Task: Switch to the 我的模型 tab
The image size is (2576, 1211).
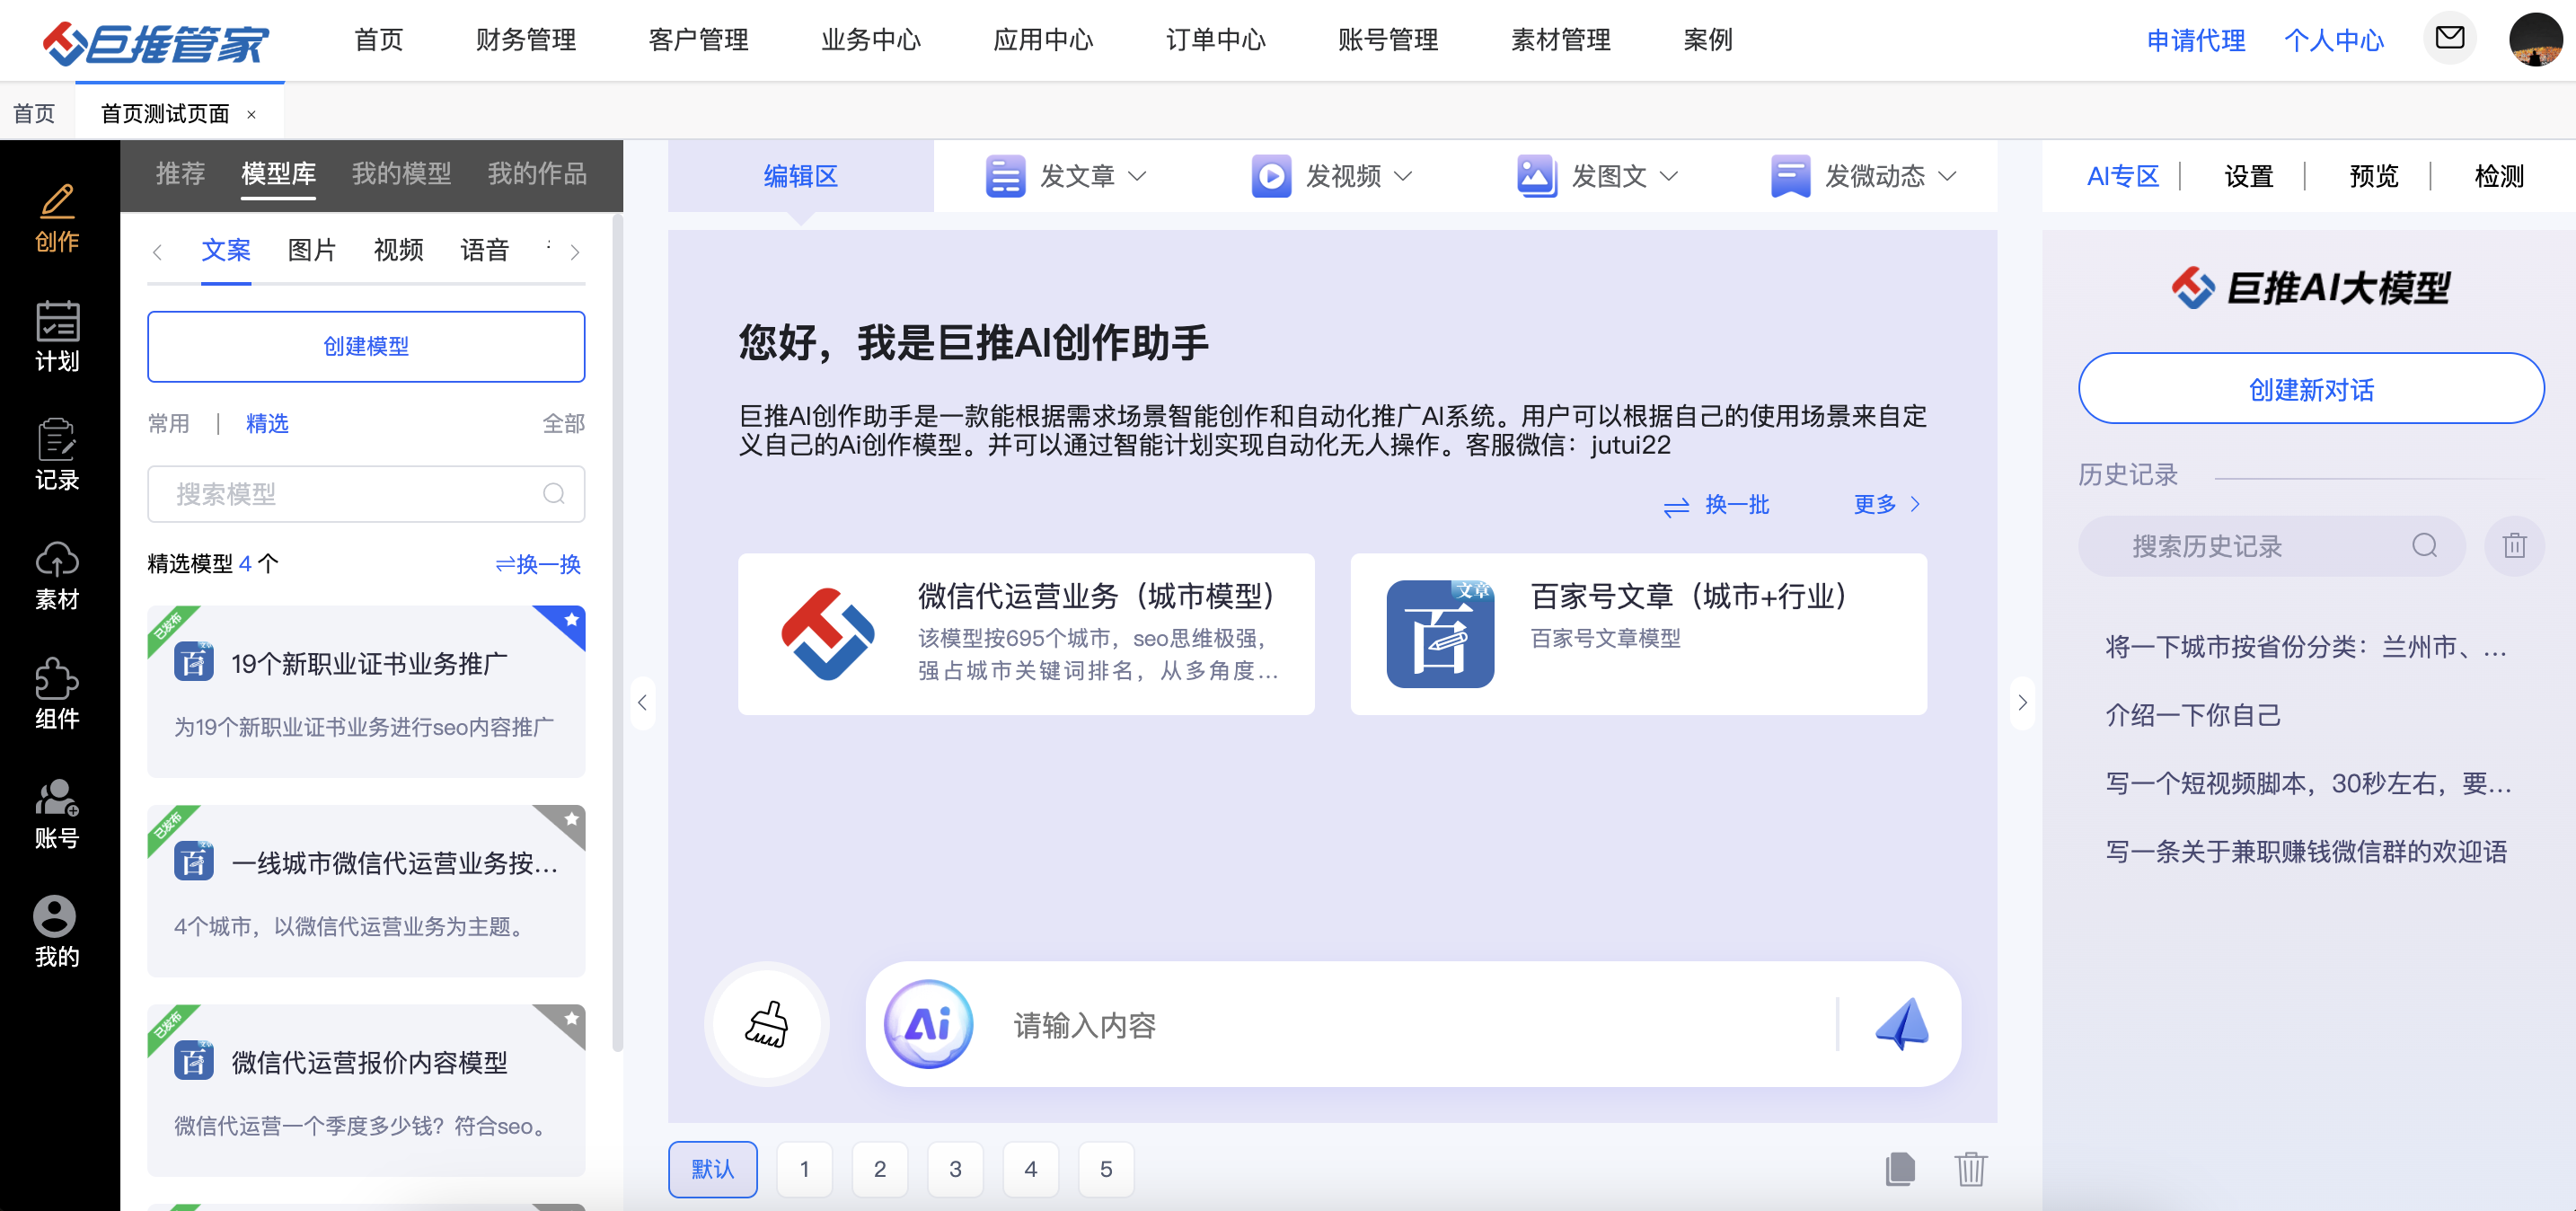Action: coord(401,174)
